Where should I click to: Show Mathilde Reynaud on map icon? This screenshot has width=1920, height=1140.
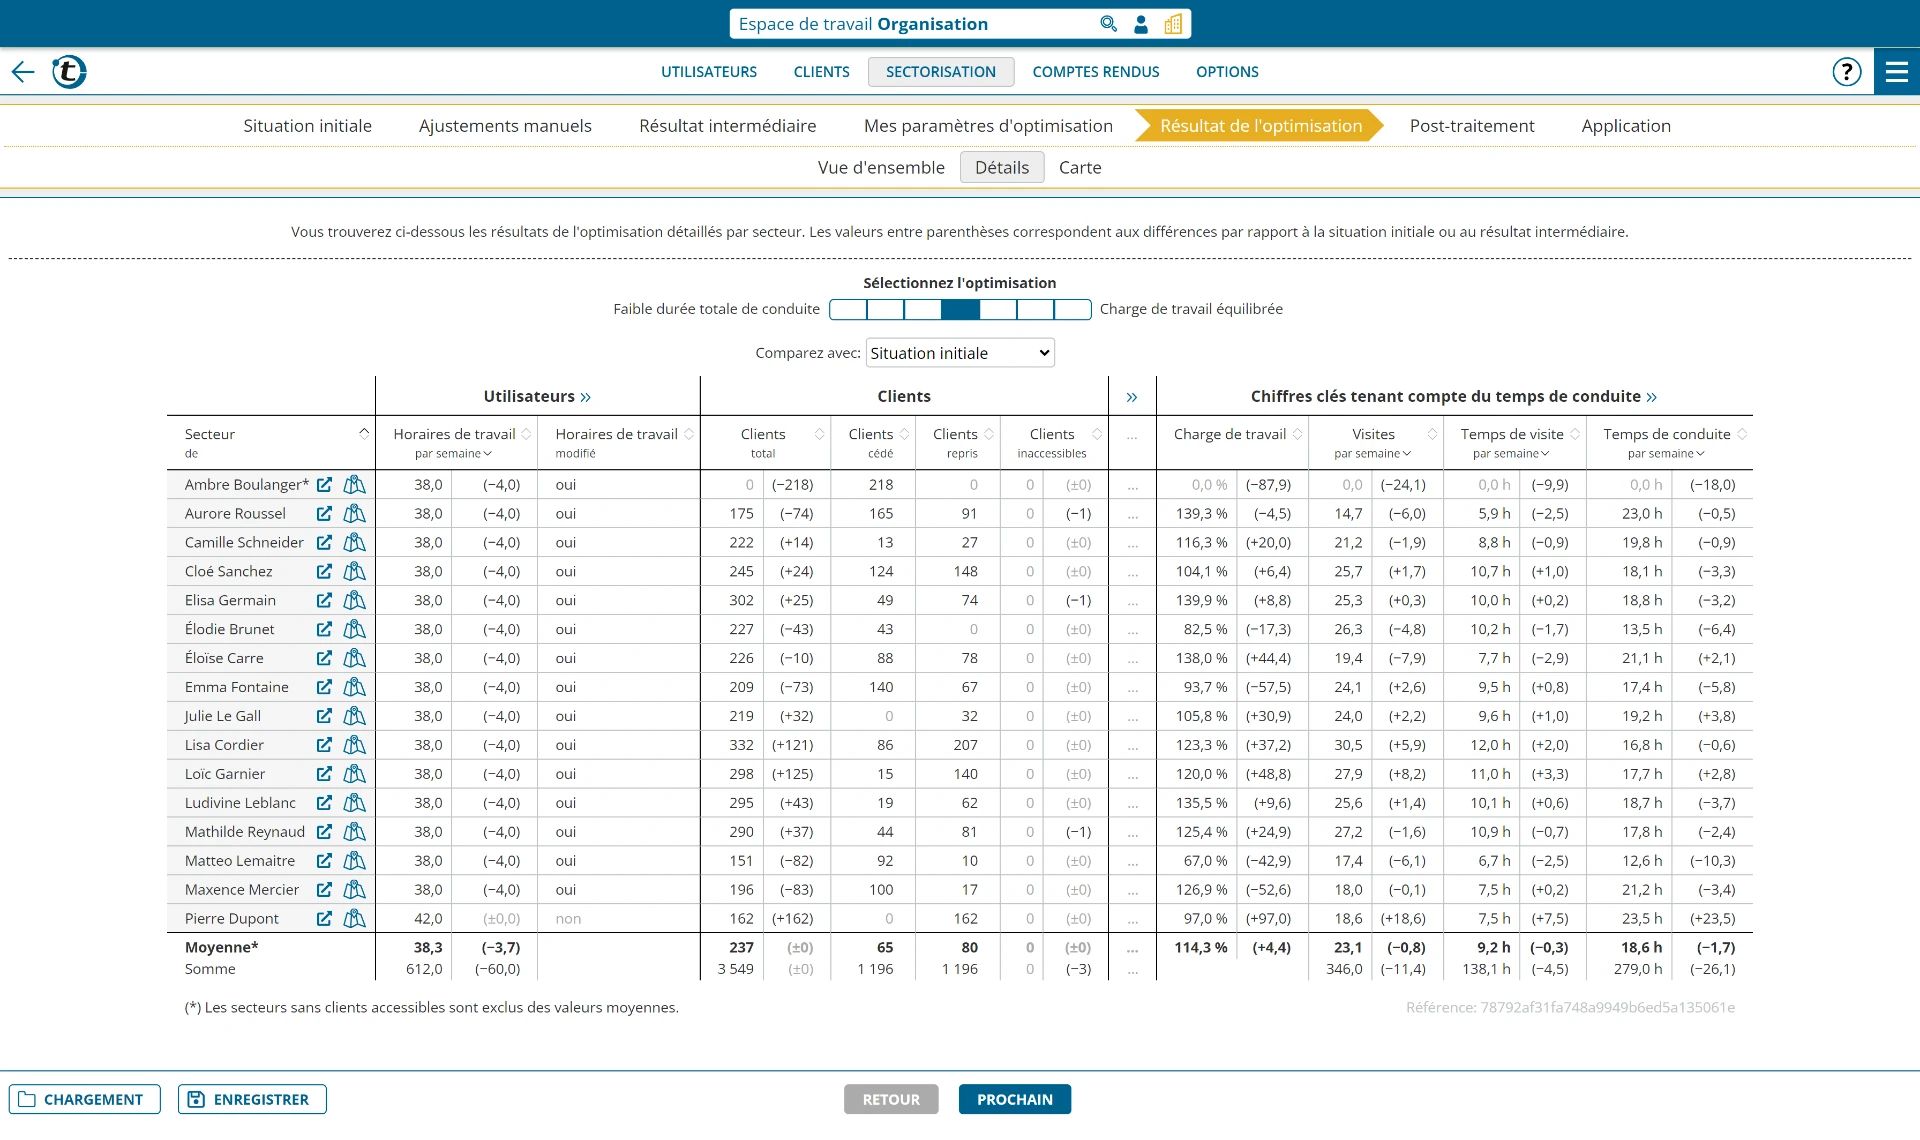[x=354, y=833]
